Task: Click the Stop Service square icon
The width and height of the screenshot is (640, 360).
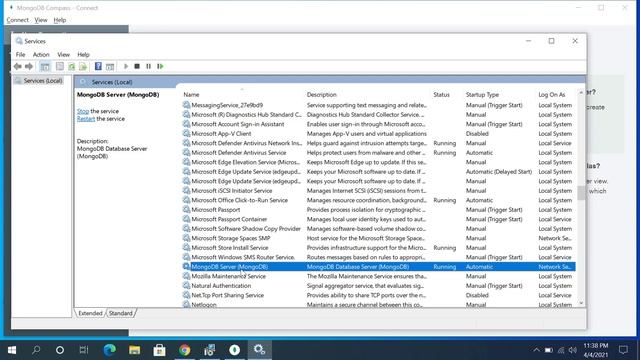Action: click(137, 66)
